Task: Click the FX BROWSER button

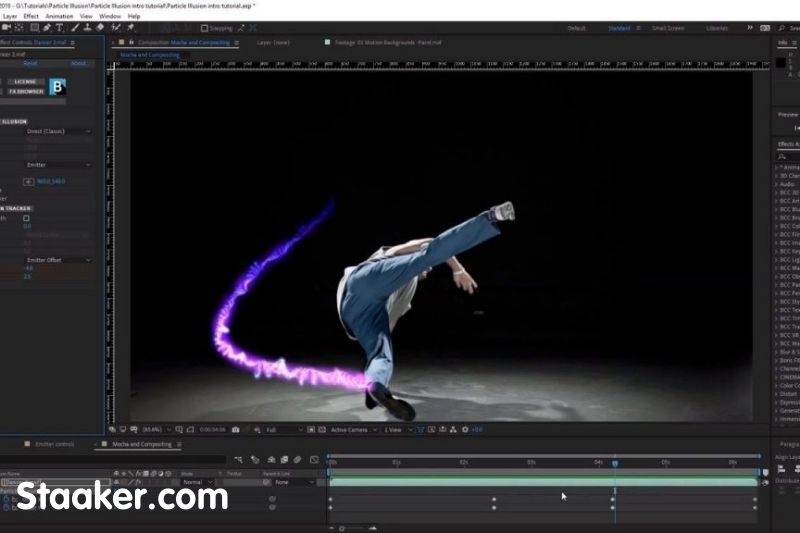Action: click(x=25, y=92)
